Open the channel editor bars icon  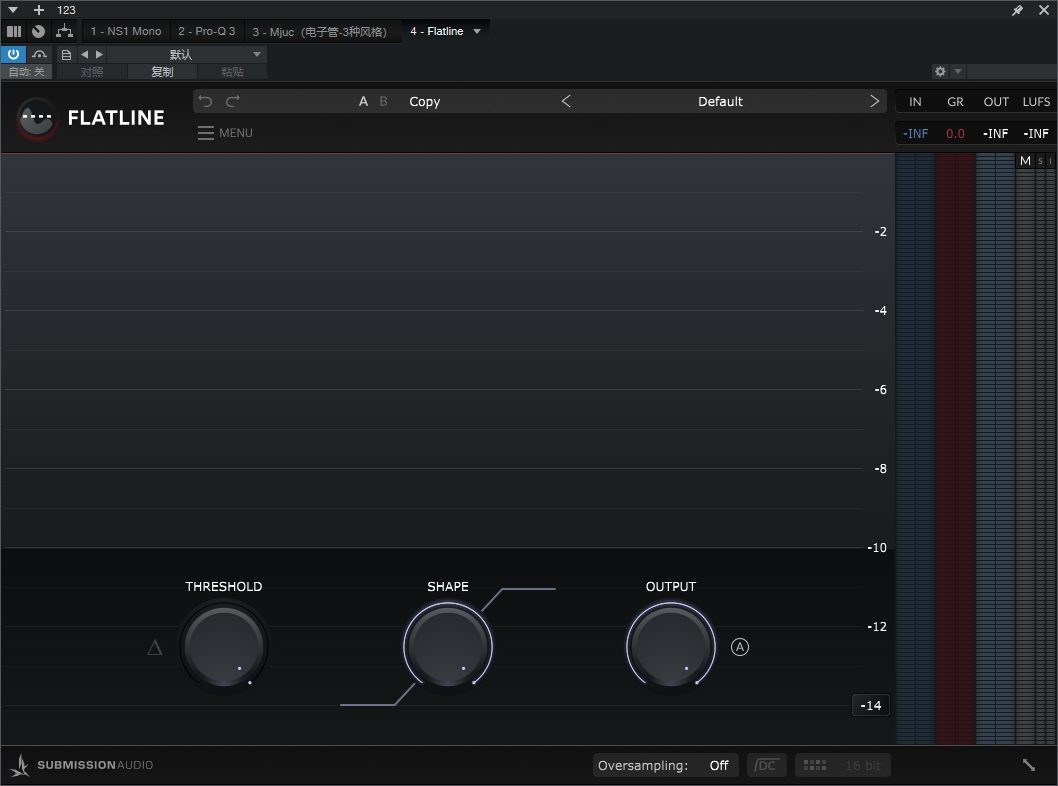click(x=13, y=31)
